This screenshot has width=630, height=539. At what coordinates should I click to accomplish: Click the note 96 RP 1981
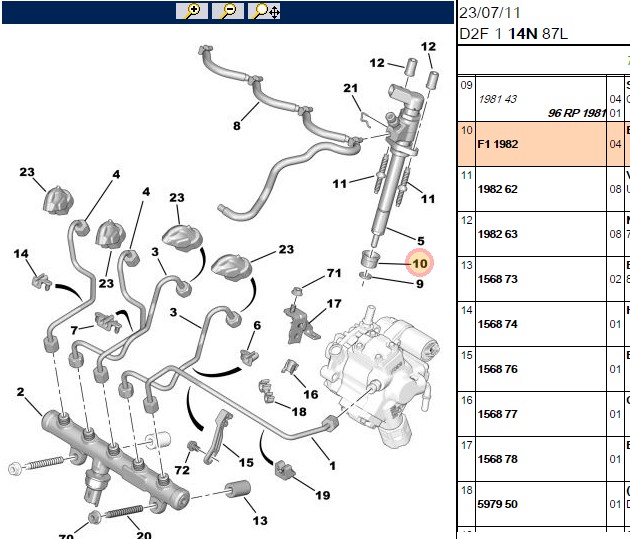point(577,113)
